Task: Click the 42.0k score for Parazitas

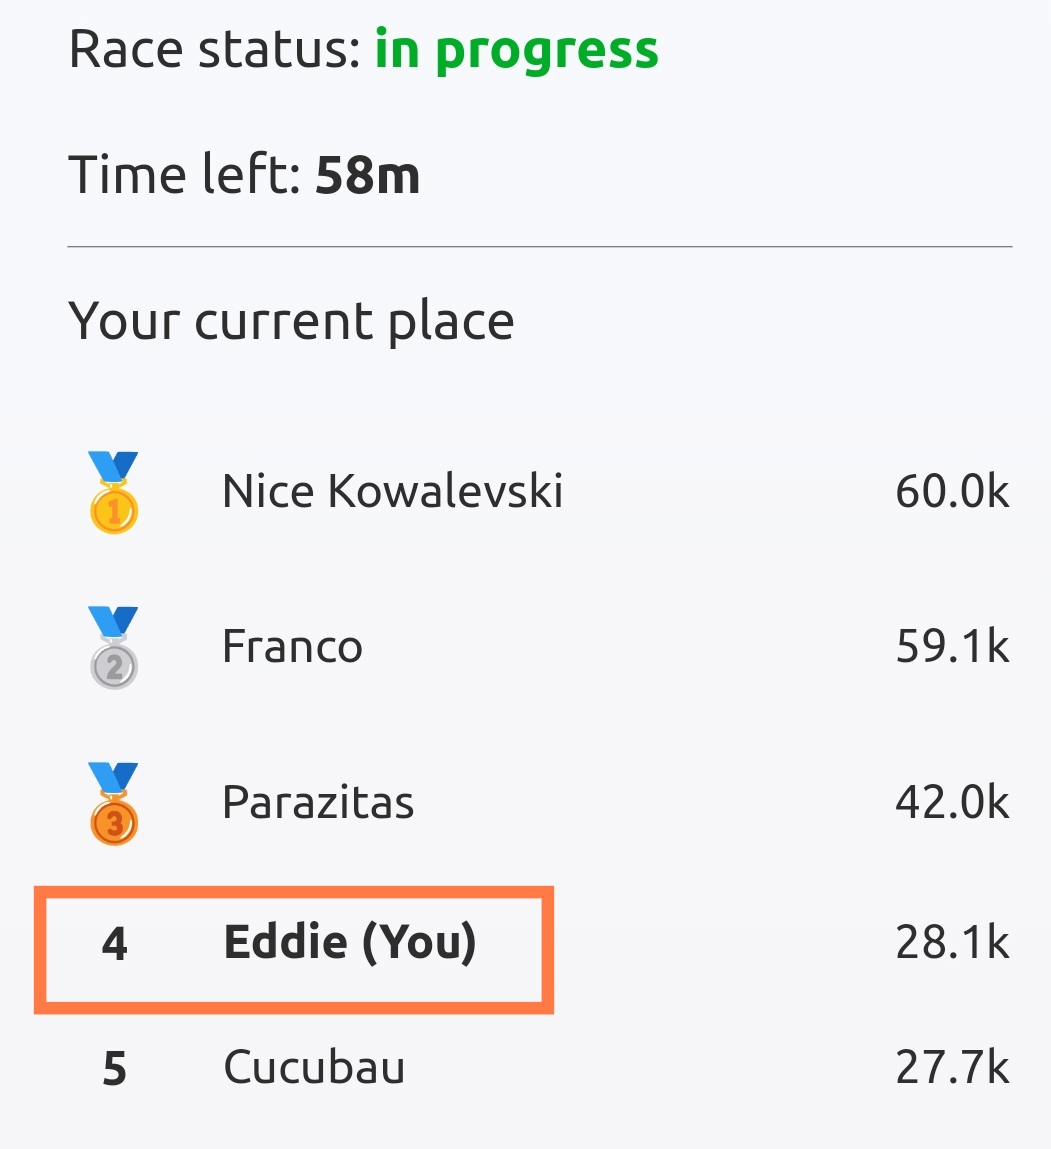Action: 952,802
